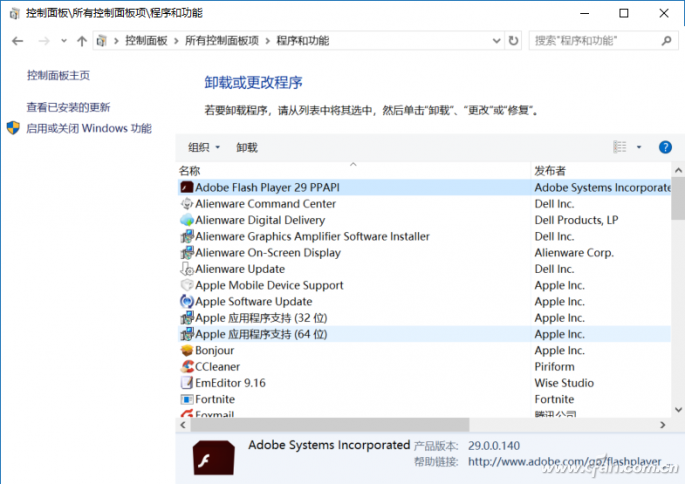The width and height of the screenshot is (685, 484).
Task: Click the Apple 应用程序支持 (32 位) icon
Action: pyautogui.click(x=187, y=318)
